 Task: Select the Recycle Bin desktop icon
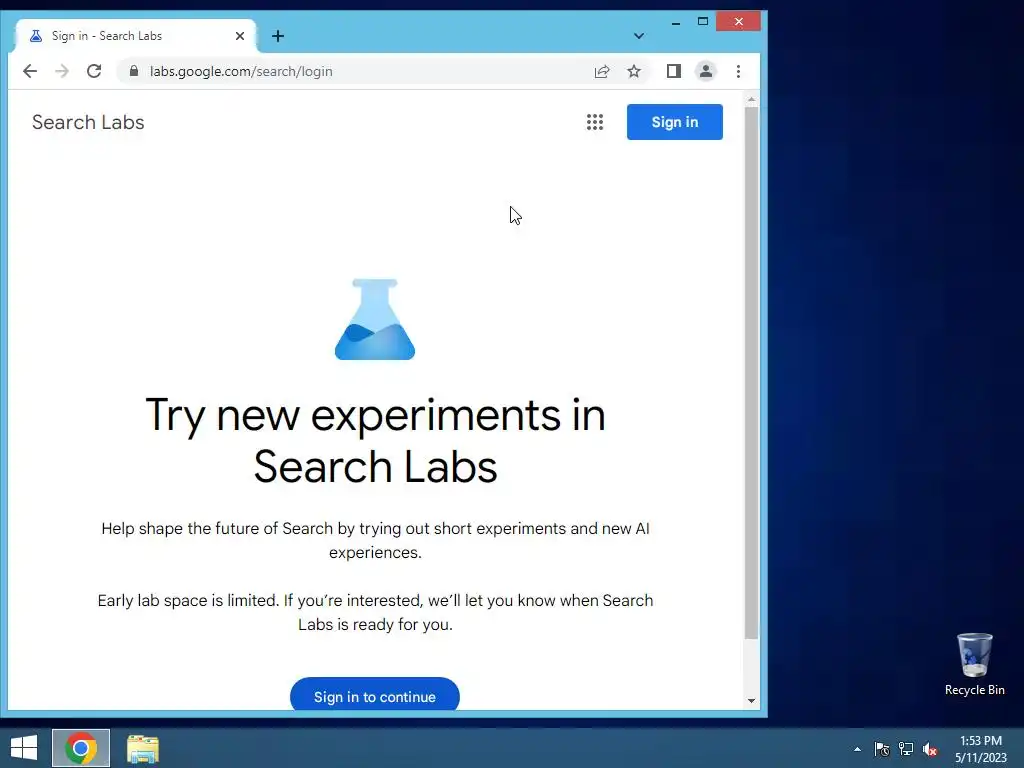[x=974, y=664]
